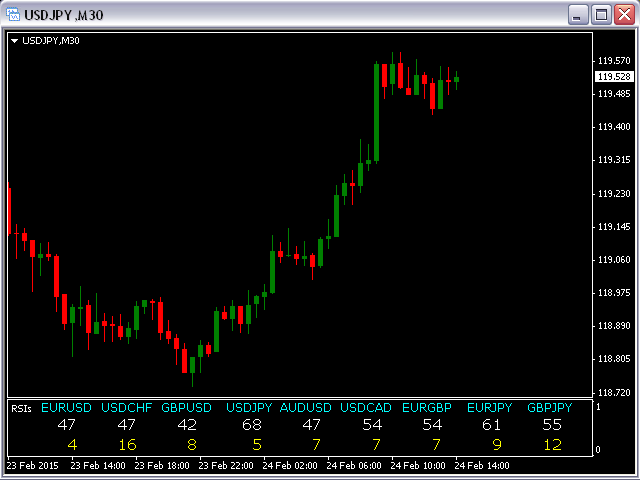Click the yellow value 8 under GBPUSD
This screenshot has height=480, width=640.
[192, 444]
